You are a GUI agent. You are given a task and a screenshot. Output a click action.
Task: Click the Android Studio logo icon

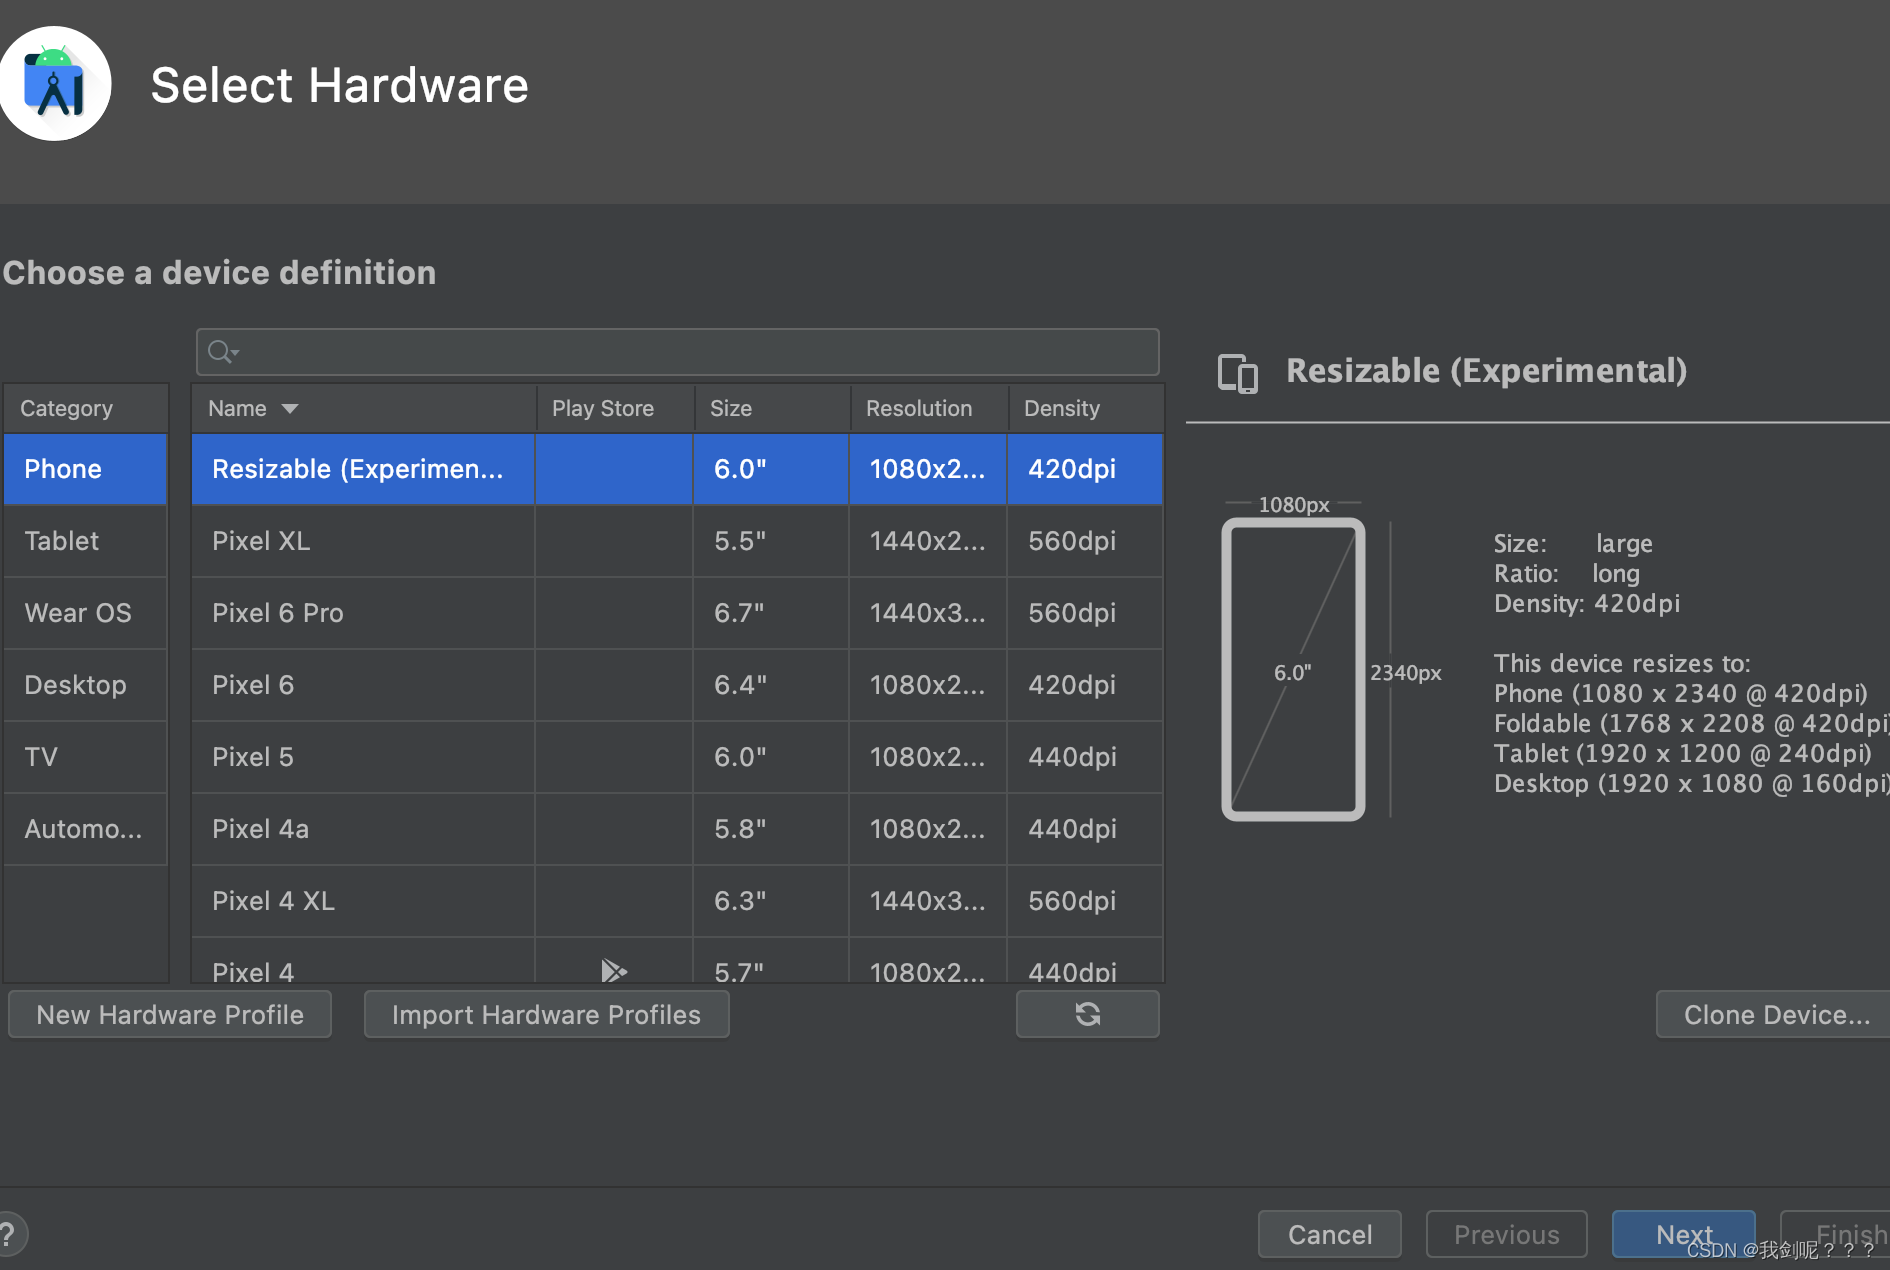tap(54, 84)
